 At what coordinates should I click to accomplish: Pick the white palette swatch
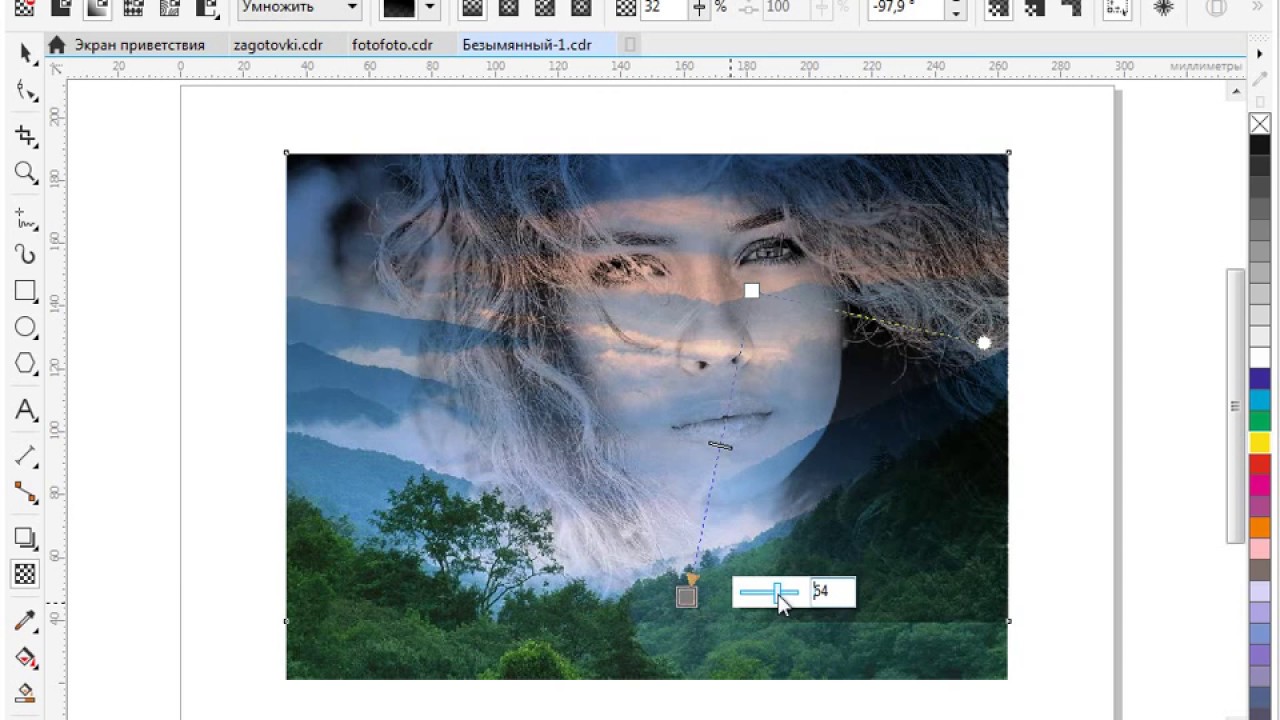click(1259, 358)
